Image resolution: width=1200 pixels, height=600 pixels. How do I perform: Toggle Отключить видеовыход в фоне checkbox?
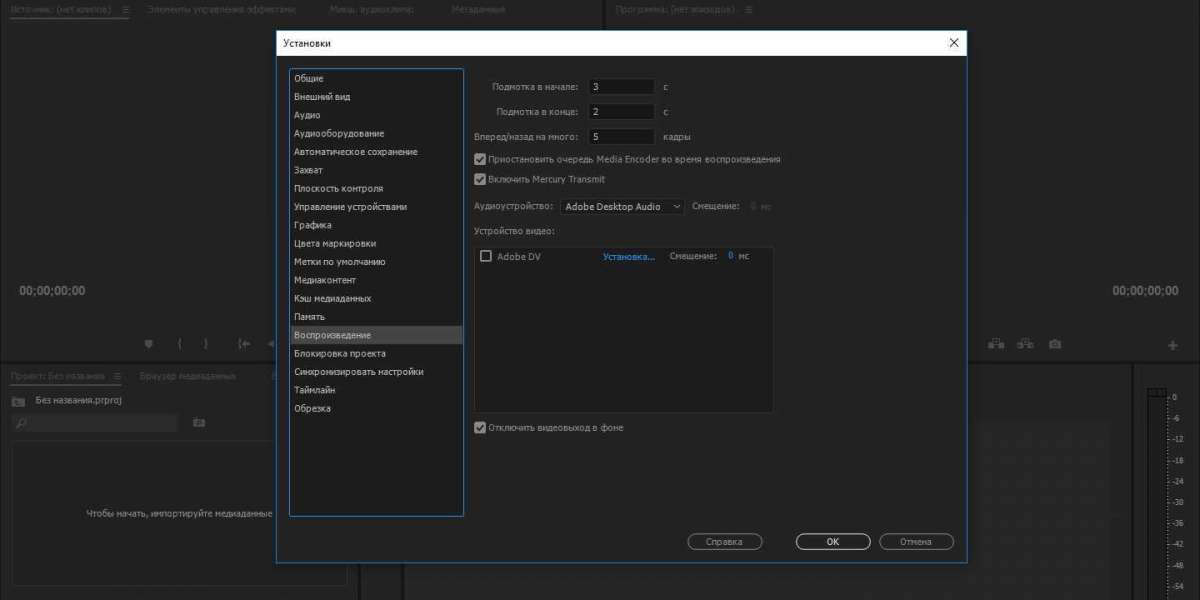point(480,428)
